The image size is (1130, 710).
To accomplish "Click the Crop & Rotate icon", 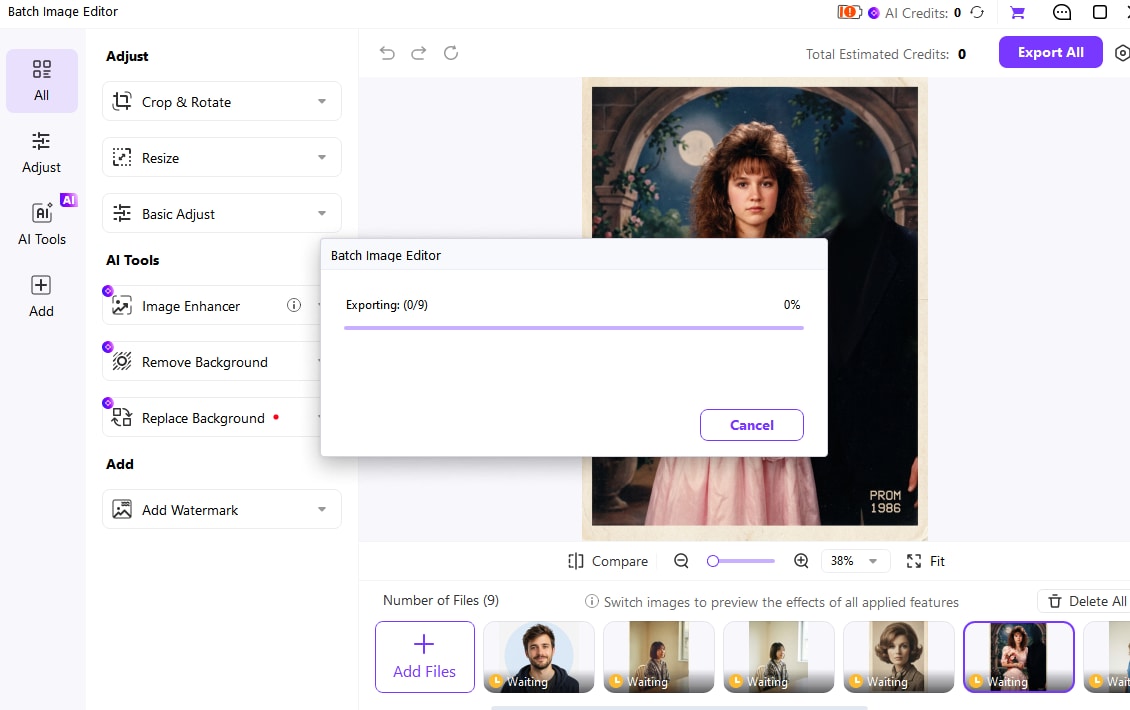I will pos(122,102).
